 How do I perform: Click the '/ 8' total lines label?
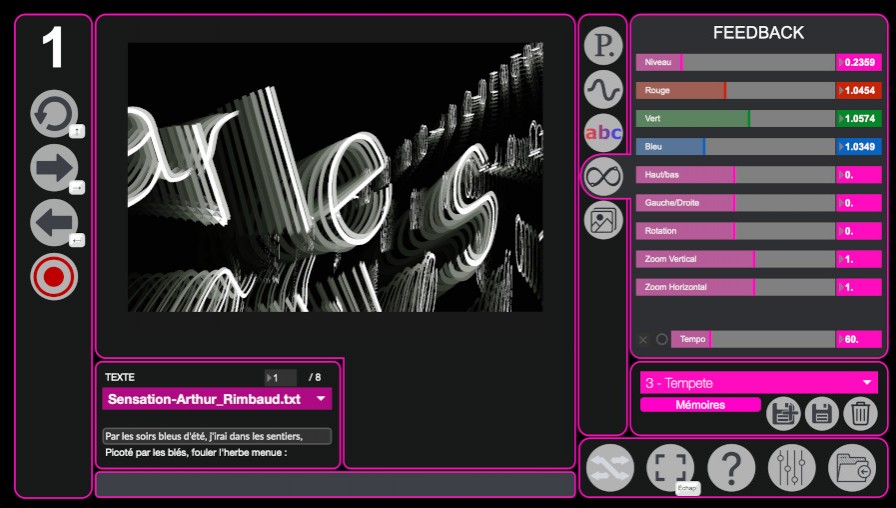315,377
